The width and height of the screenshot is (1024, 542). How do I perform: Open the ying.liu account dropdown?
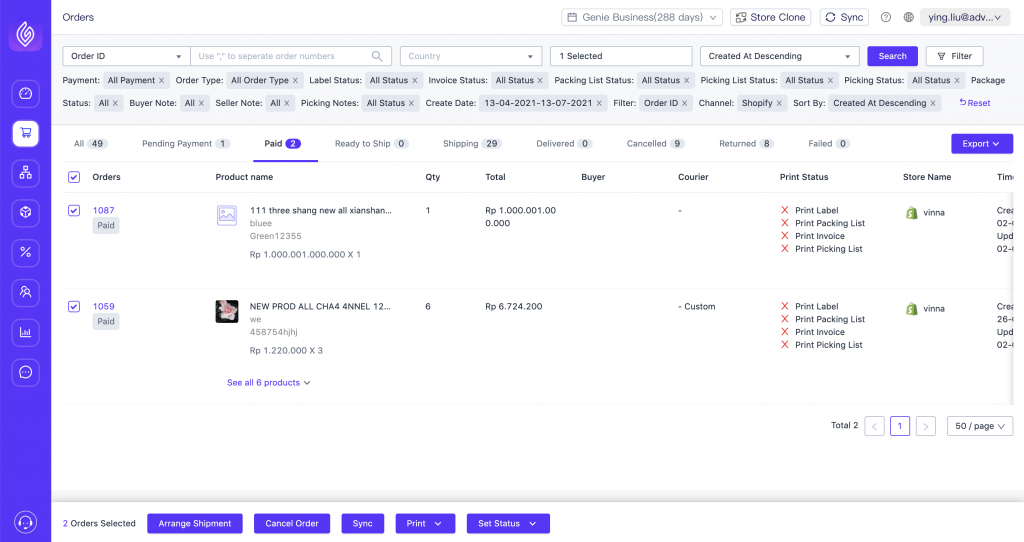click(x=965, y=18)
